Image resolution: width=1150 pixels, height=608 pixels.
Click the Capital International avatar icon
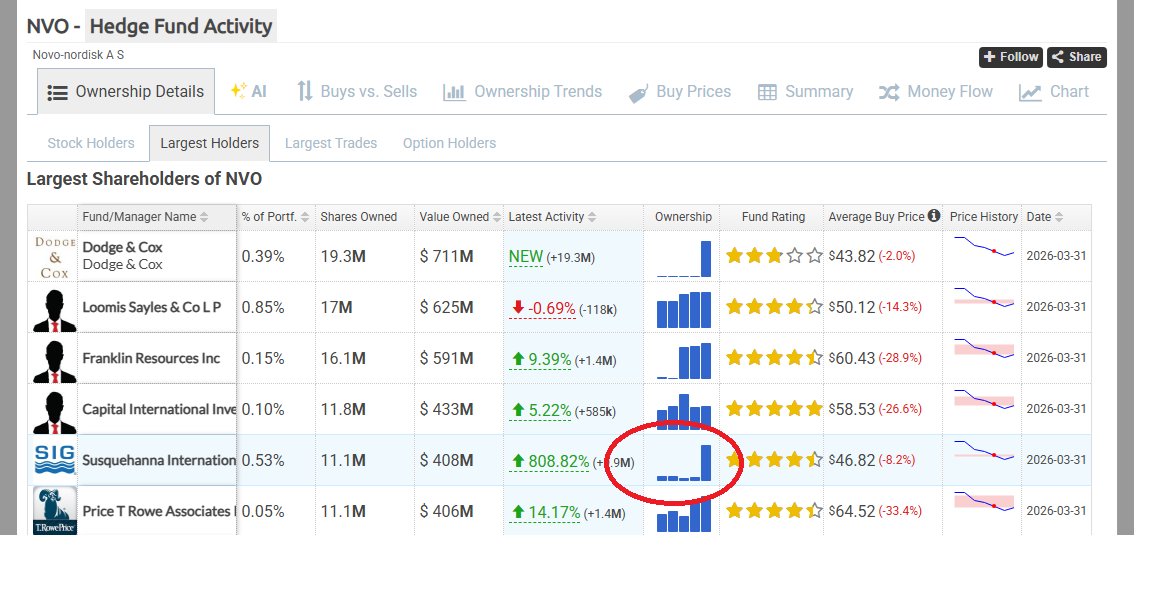[x=55, y=411]
